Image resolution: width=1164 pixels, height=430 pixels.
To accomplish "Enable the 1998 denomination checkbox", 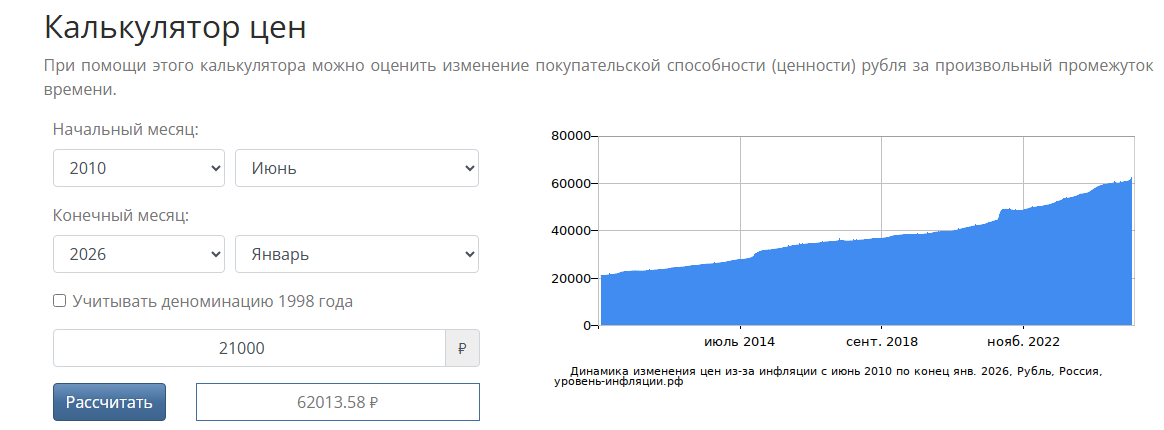I will pos(59,301).
